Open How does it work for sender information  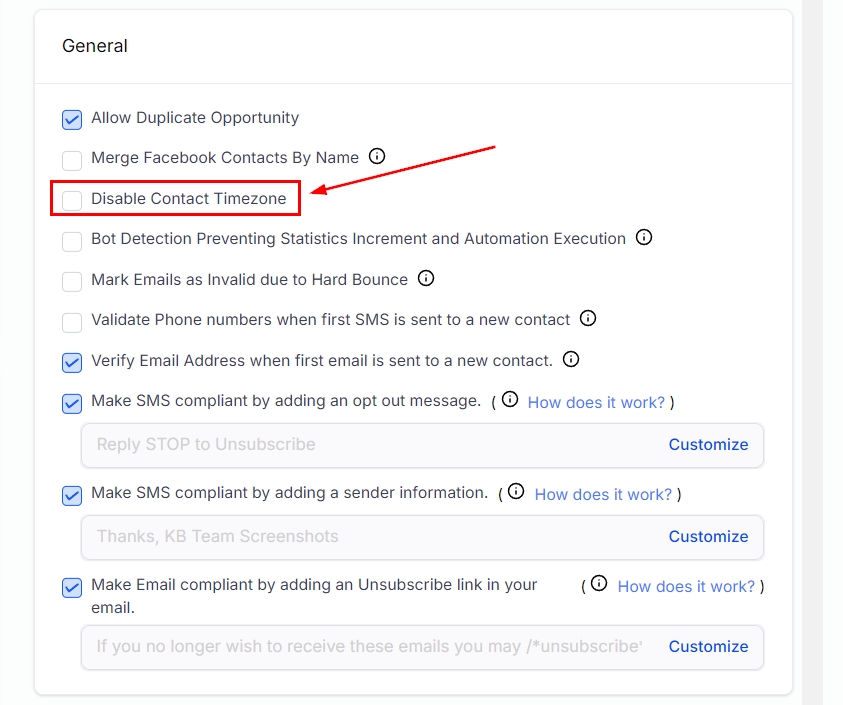click(x=603, y=494)
